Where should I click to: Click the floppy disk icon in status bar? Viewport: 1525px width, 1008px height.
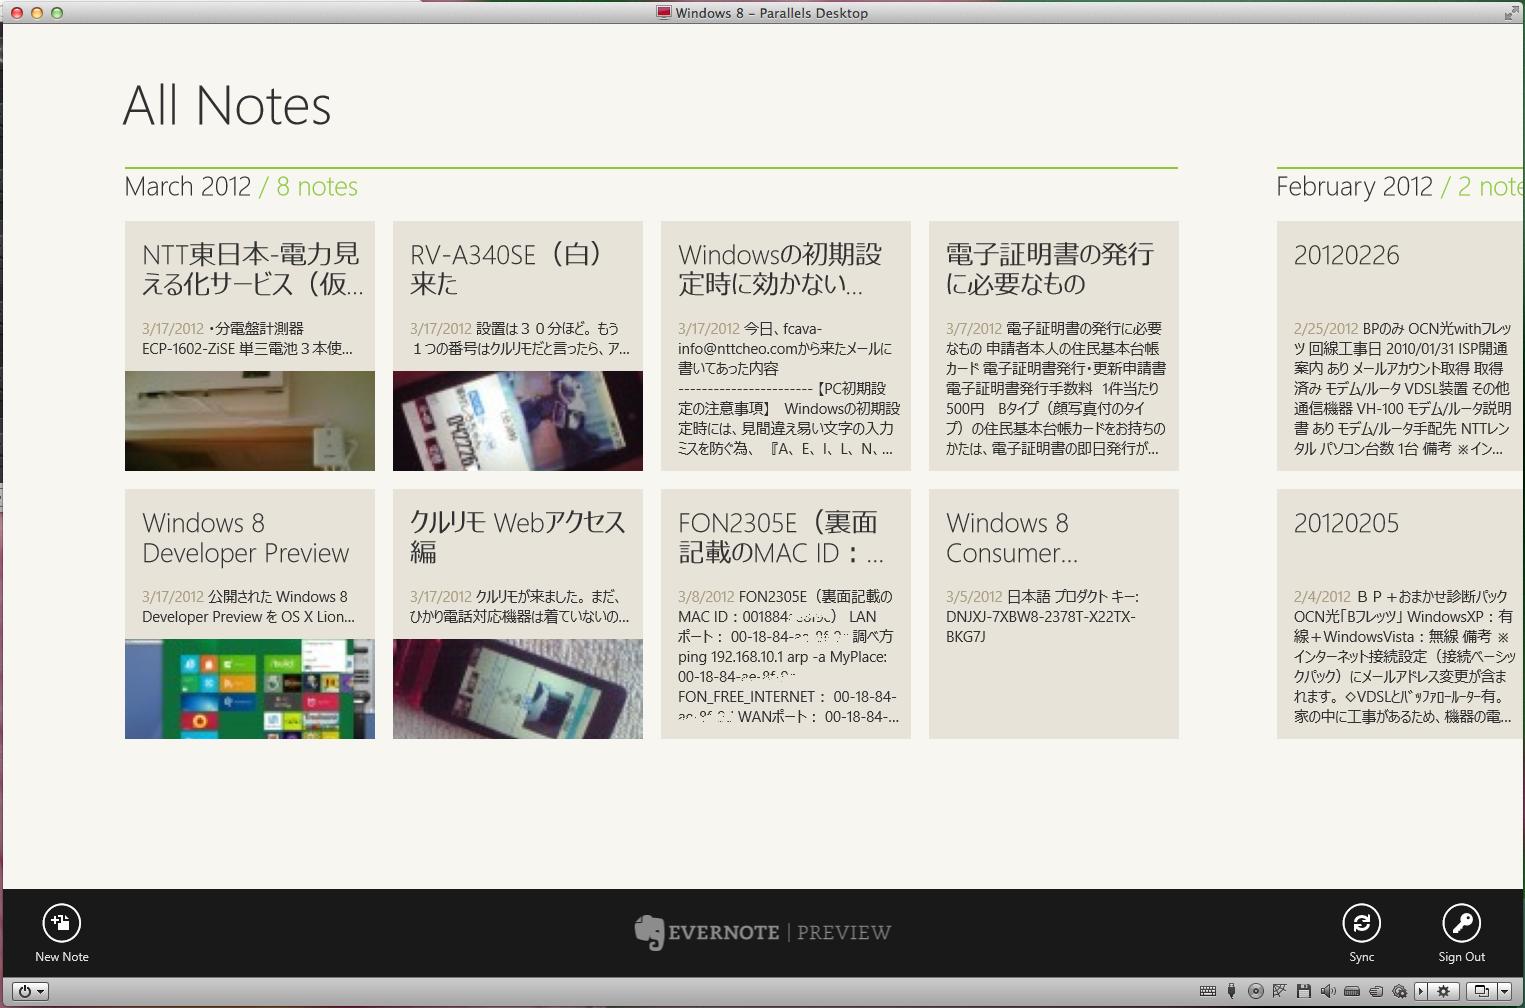point(1303,991)
